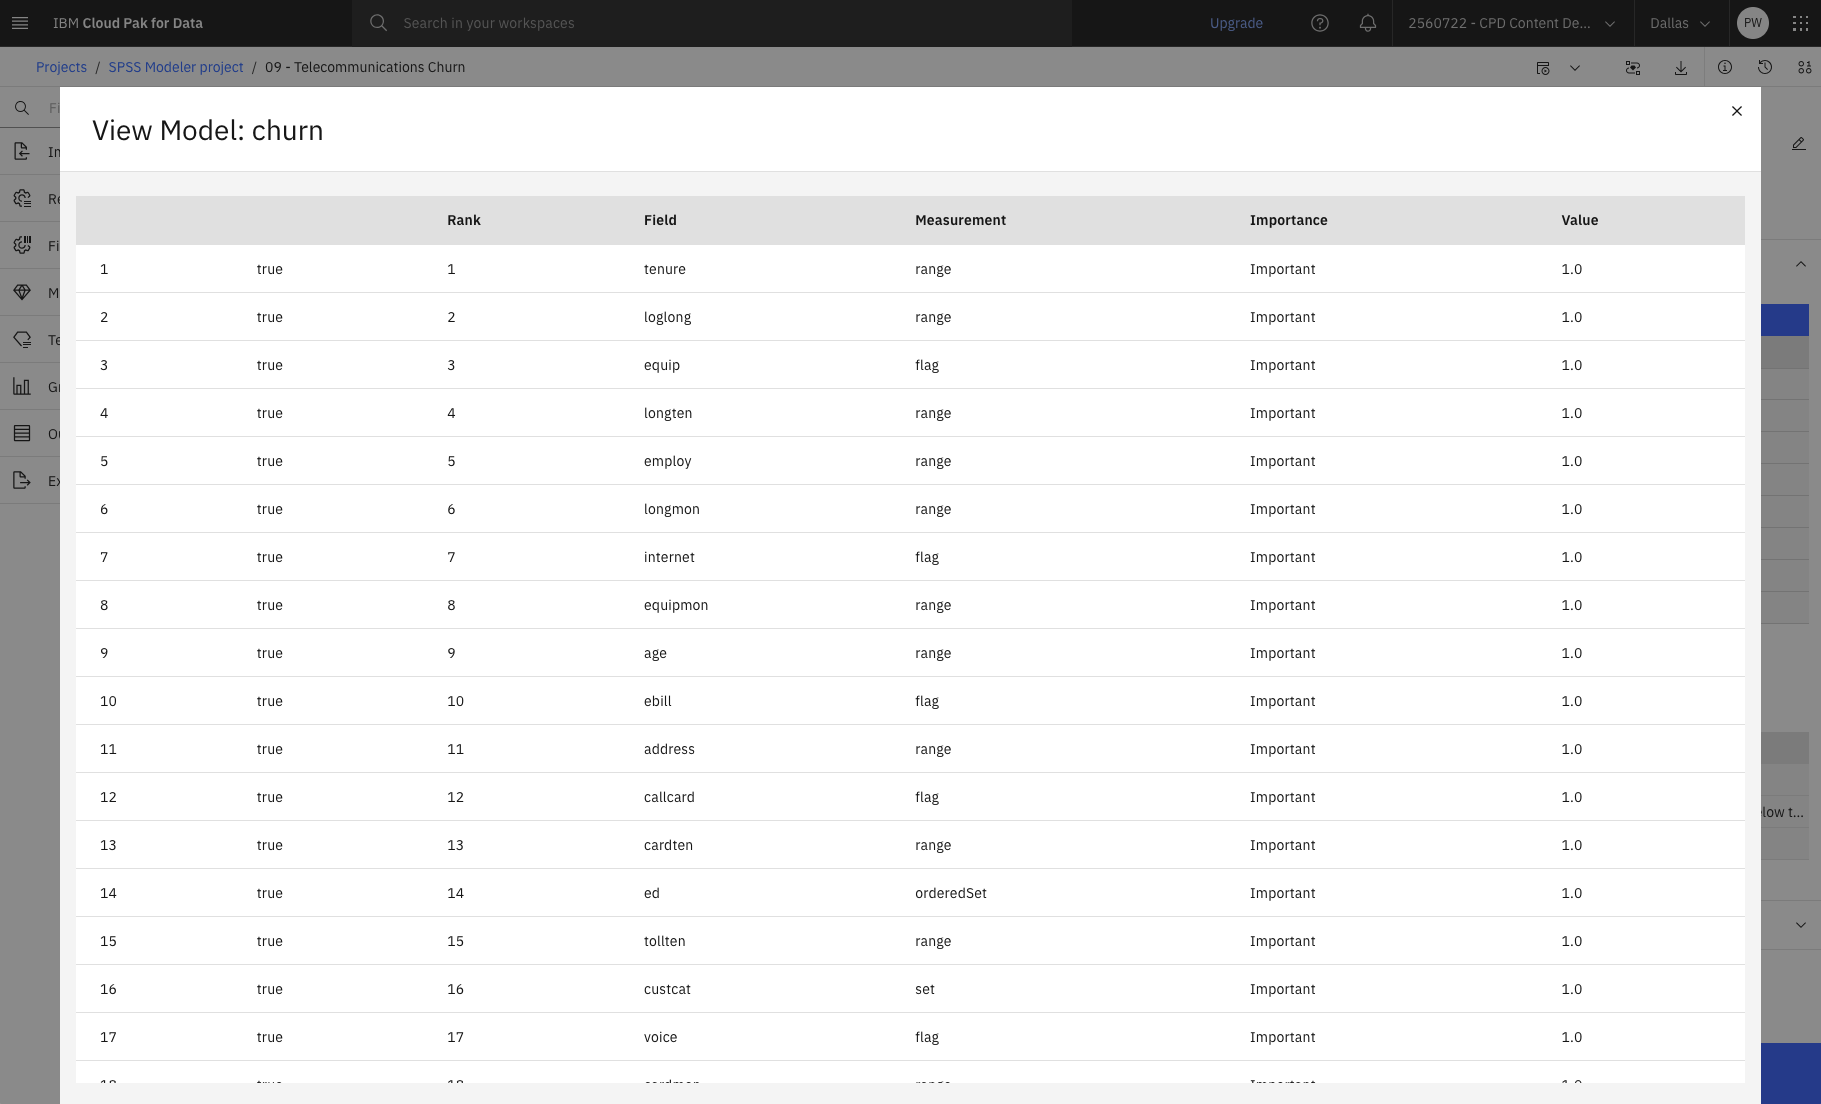
Task: Click the tollten field cell
Action: [x=665, y=941]
